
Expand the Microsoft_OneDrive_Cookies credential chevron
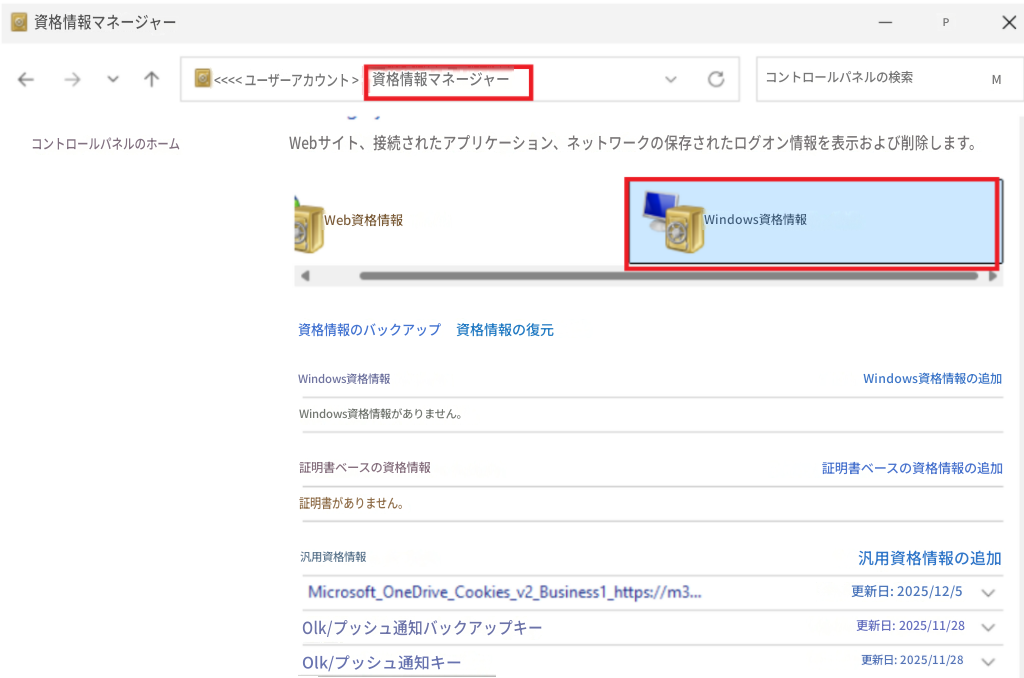(x=988, y=593)
